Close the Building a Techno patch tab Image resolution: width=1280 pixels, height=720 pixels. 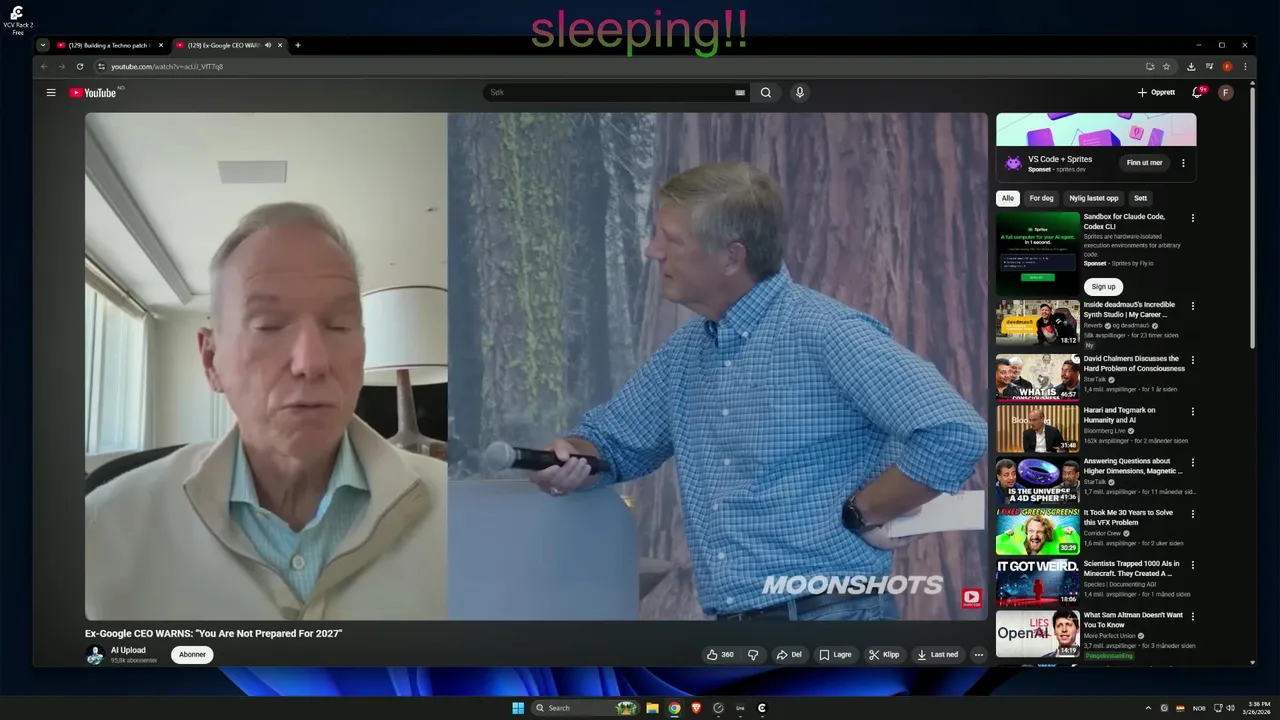click(x=161, y=45)
